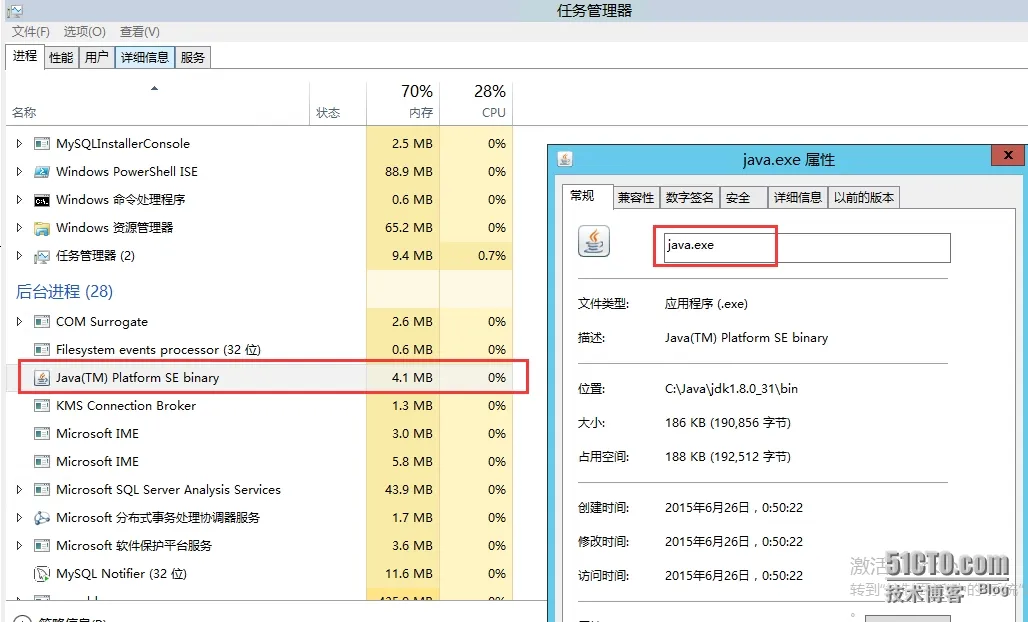Expand Microsoft 软件保护平台服务 entry
The height and width of the screenshot is (622, 1028).
(19, 546)
